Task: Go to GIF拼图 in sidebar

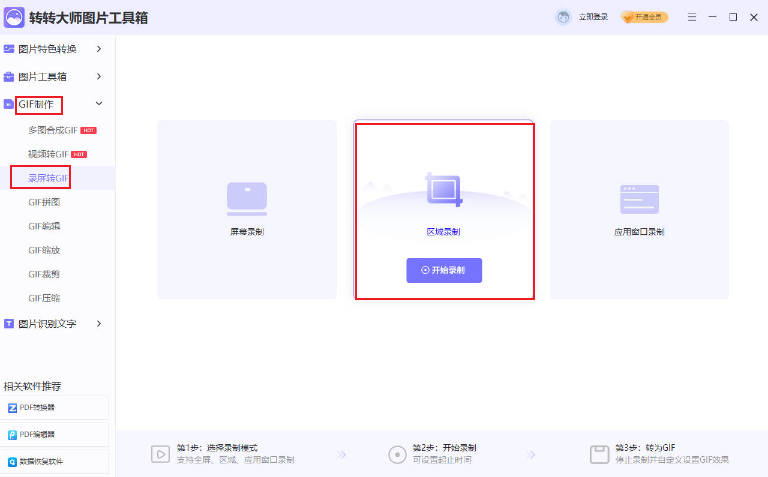Action: coord(44,202)
